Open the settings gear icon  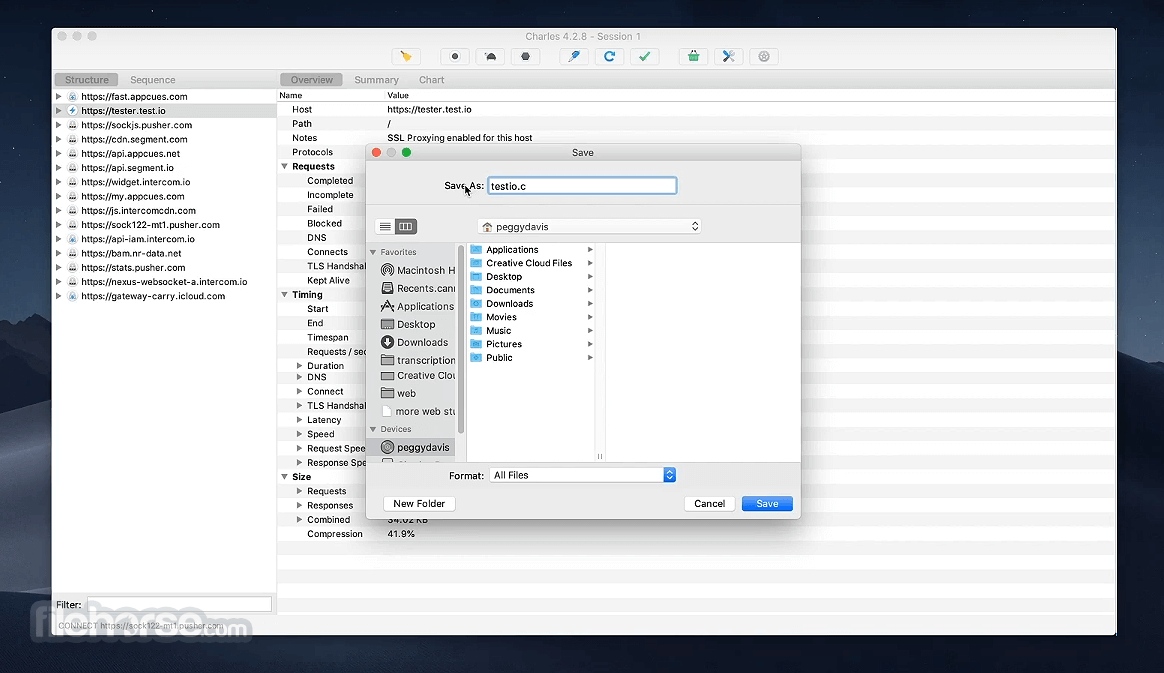point(764,56)
